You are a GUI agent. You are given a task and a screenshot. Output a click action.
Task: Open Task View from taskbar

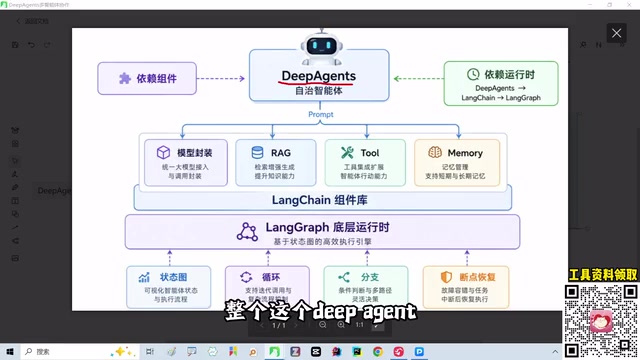click(x=150, y=351)
